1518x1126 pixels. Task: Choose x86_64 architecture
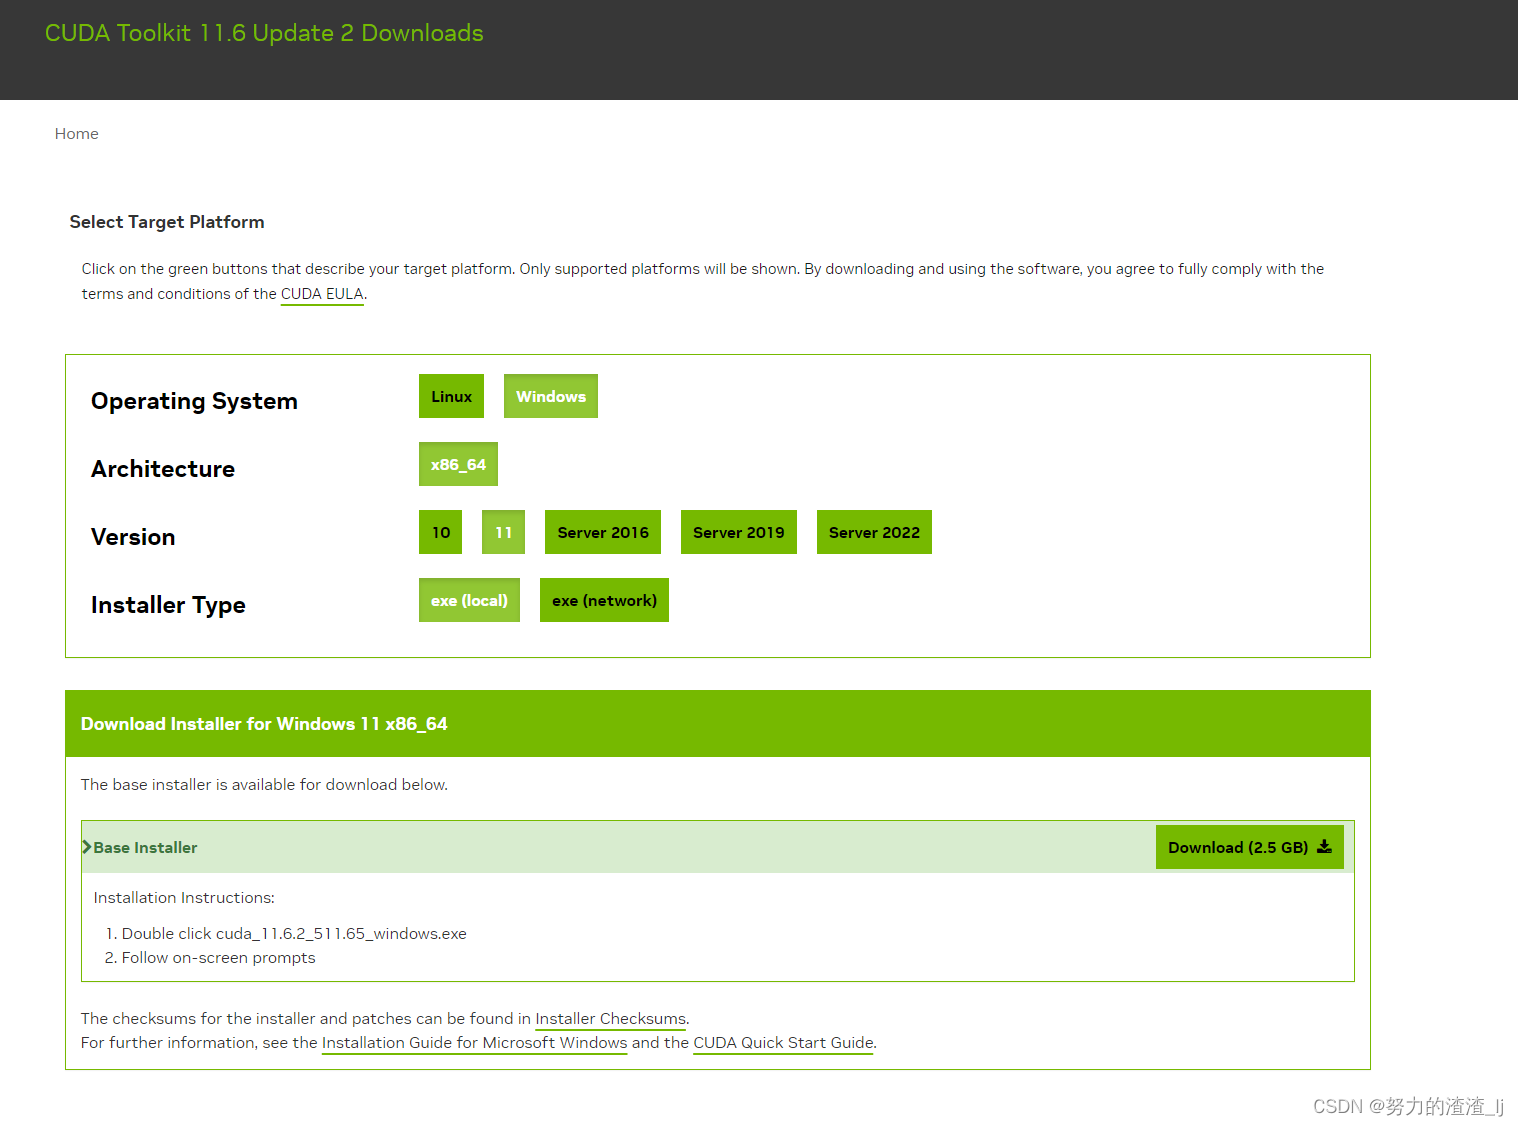pos(458,464)
